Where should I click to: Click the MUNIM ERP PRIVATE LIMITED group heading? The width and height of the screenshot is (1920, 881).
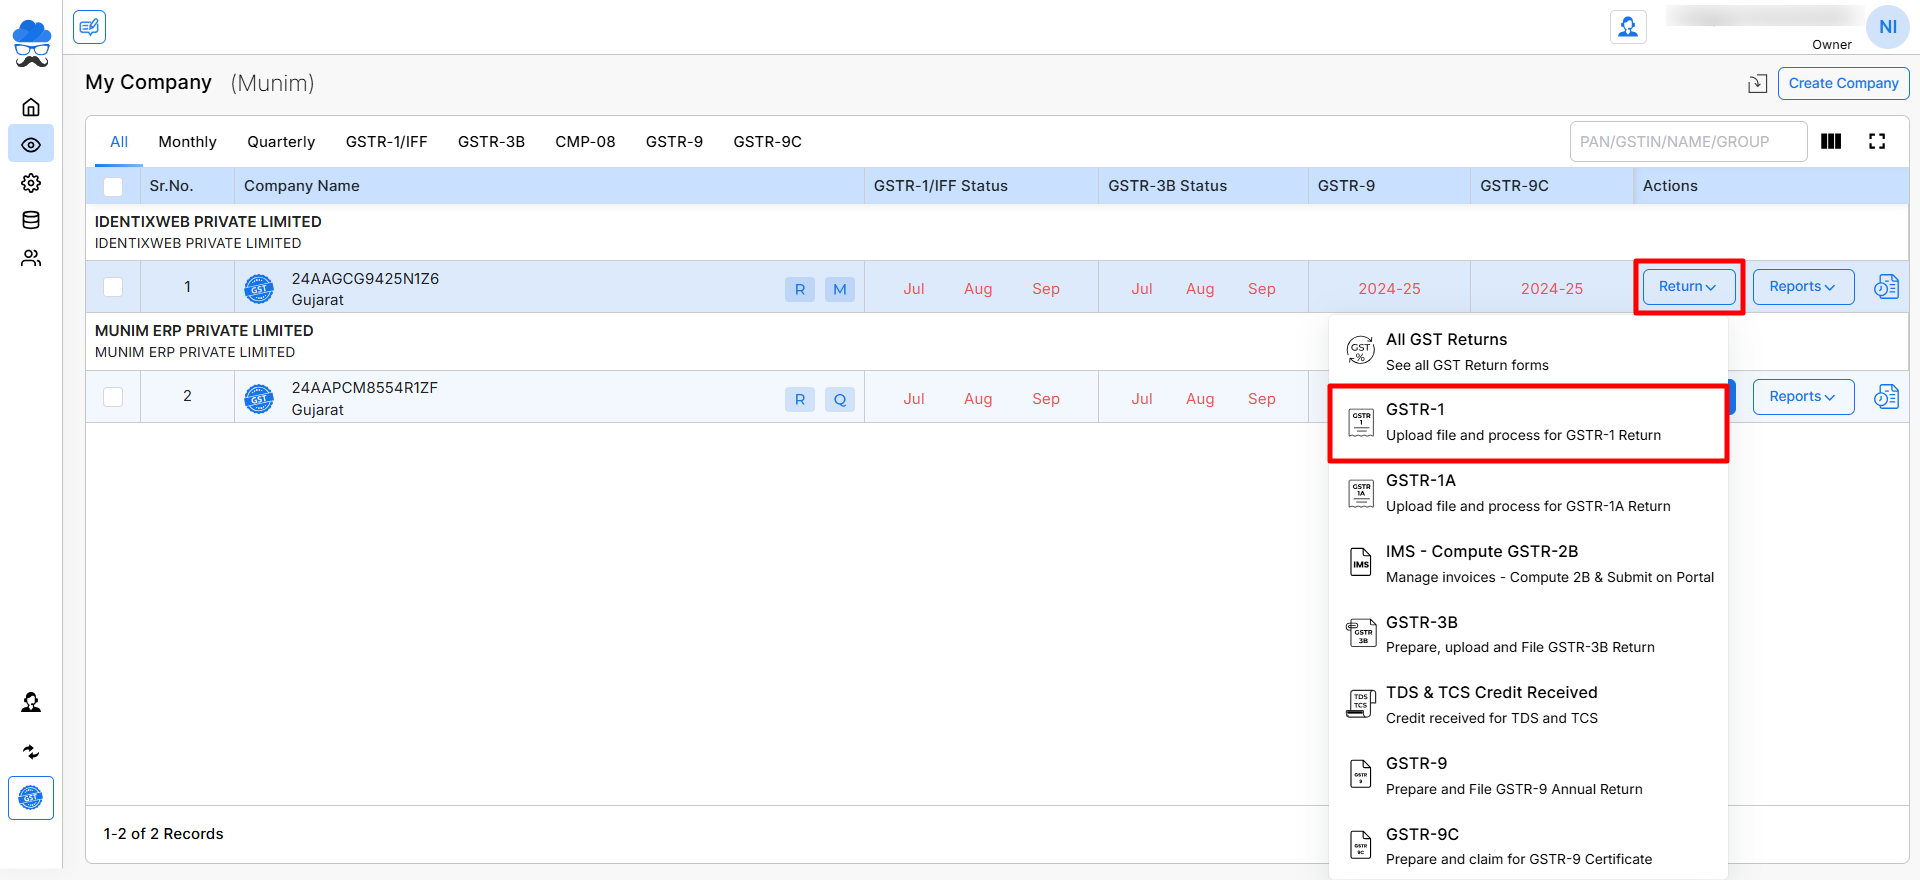tap(204, 331)
